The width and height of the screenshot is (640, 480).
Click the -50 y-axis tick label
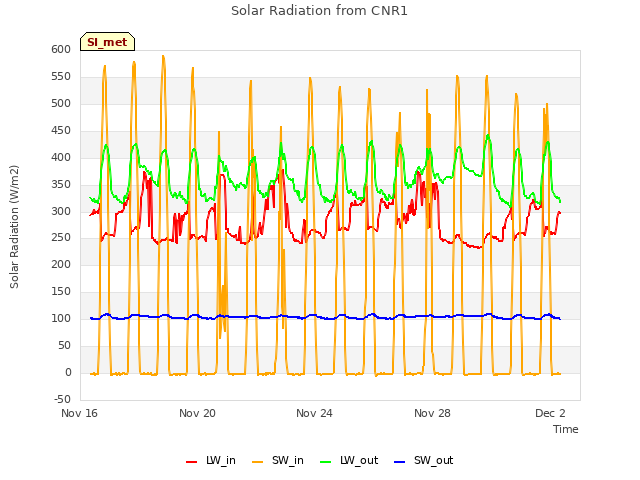pos(62,399)
